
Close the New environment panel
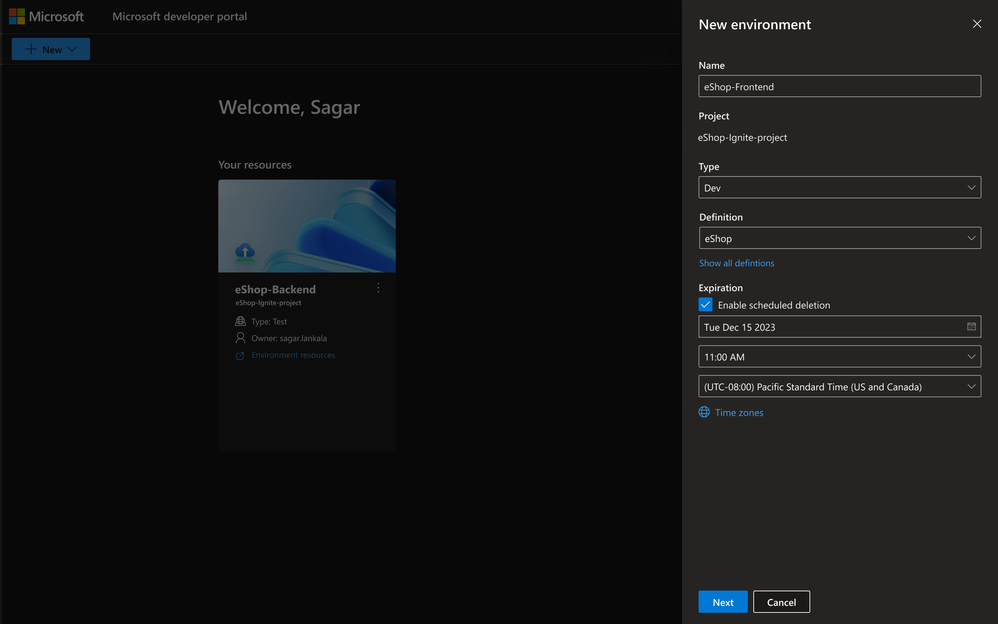coord(976,24)
